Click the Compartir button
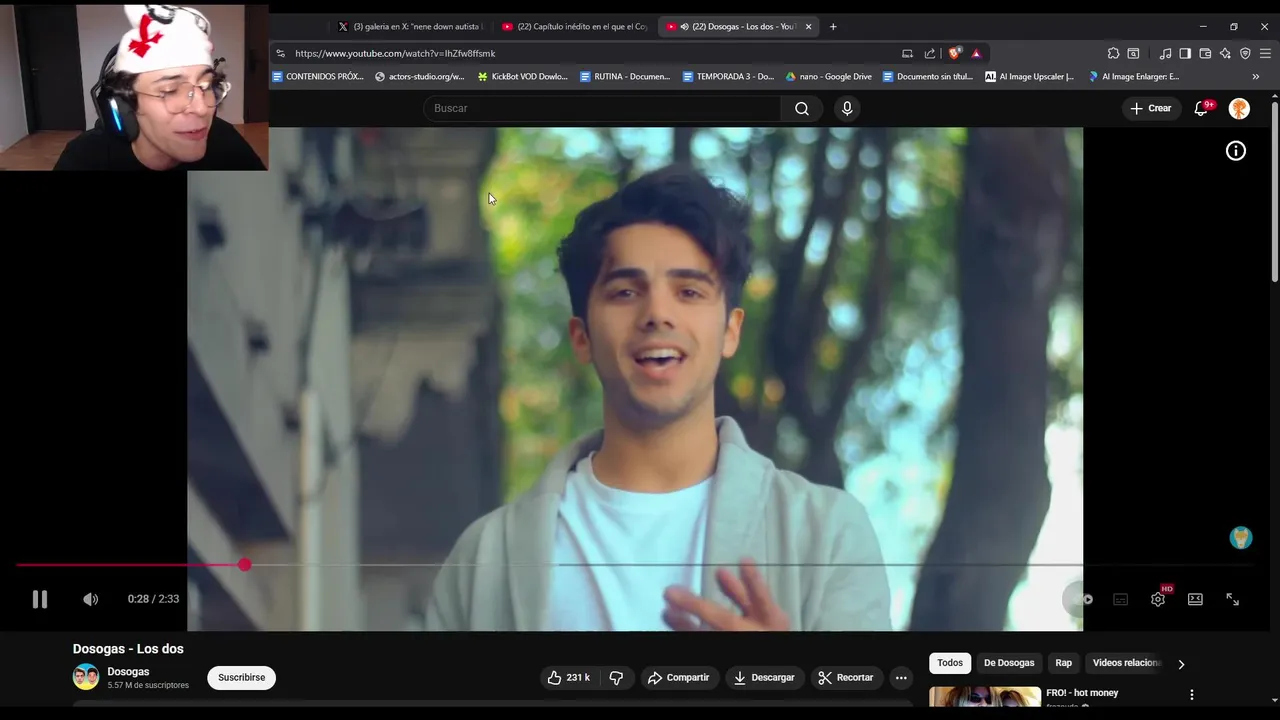 678,677
